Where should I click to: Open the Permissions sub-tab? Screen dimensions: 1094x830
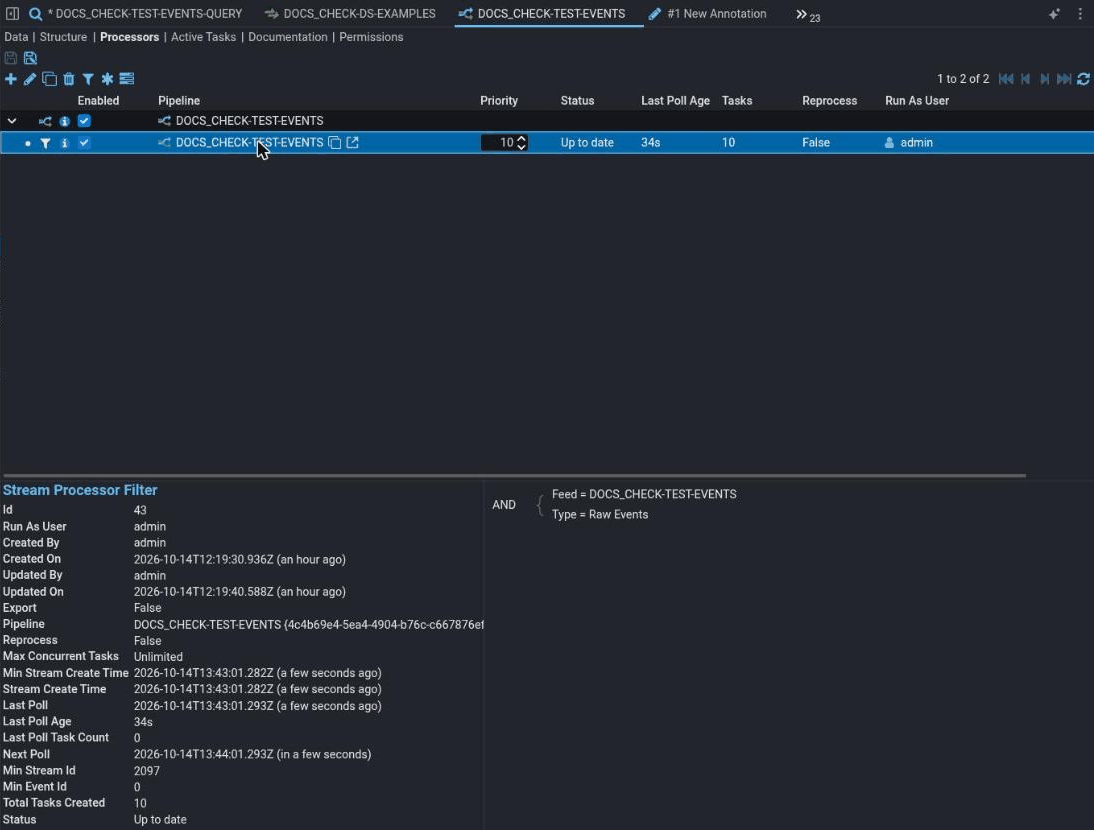371,37
